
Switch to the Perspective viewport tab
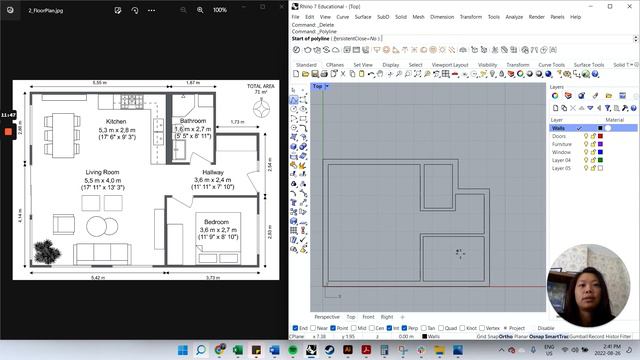coord(327,317)
